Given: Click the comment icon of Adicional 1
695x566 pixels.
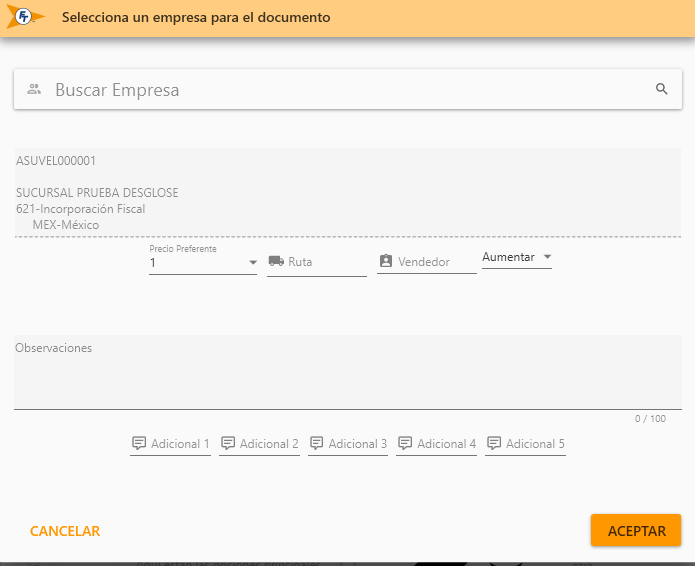Looking at the screenshot, I should coord(139,443).
